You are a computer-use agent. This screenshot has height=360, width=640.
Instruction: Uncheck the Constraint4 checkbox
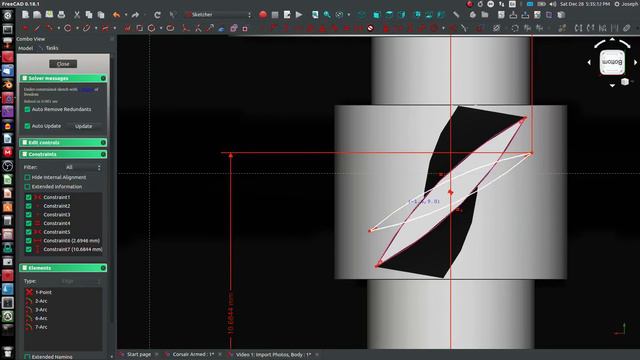tap(29, 223)
